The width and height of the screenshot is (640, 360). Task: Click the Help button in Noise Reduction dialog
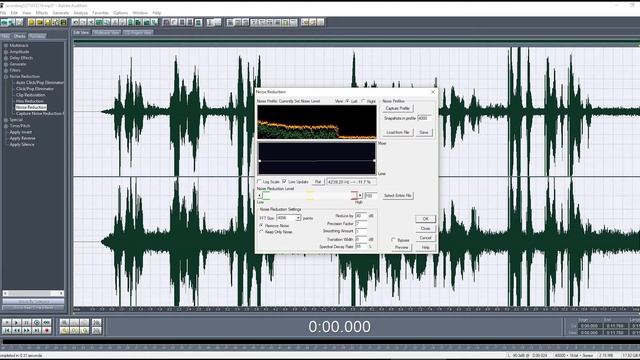[x=425, y=247]
